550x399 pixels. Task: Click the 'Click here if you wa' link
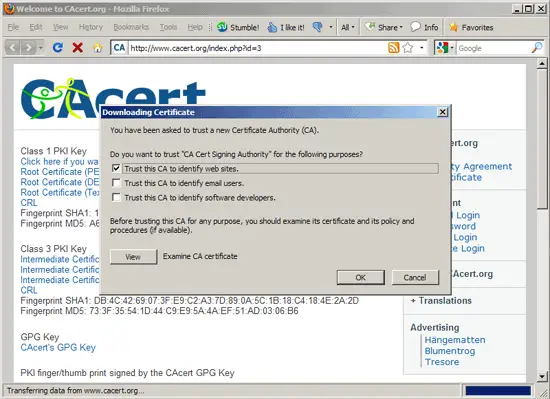point(59,161)
